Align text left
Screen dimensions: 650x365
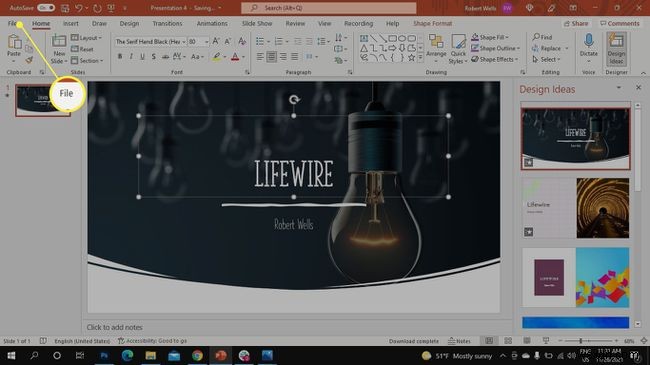coord(260,57)
